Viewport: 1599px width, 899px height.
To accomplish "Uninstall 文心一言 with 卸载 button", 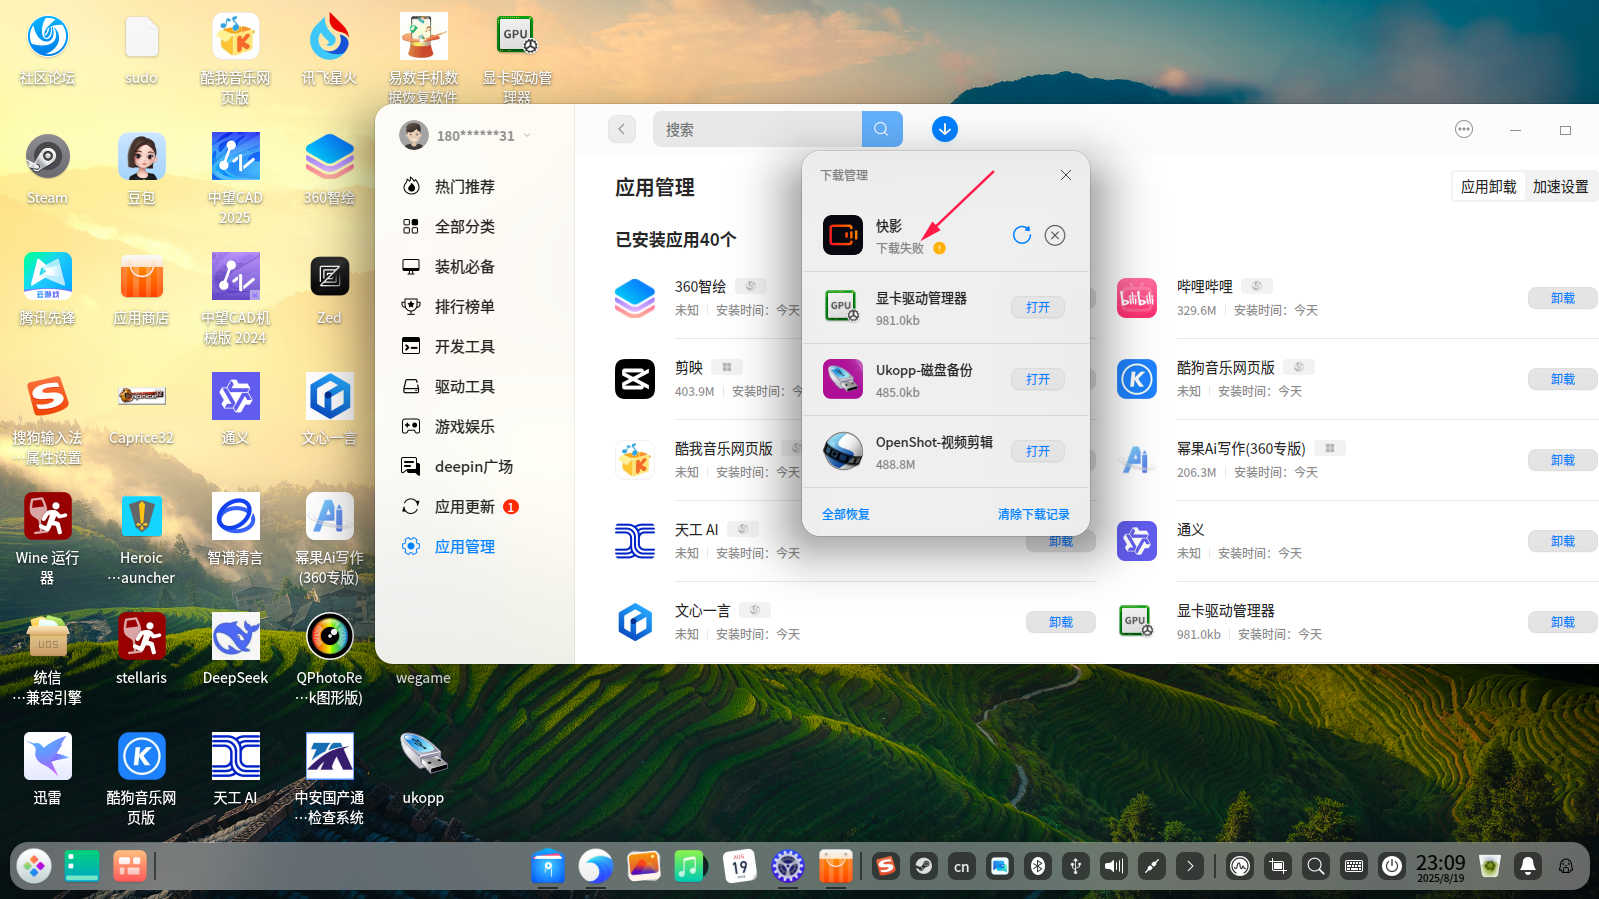I will point(1060,622).
